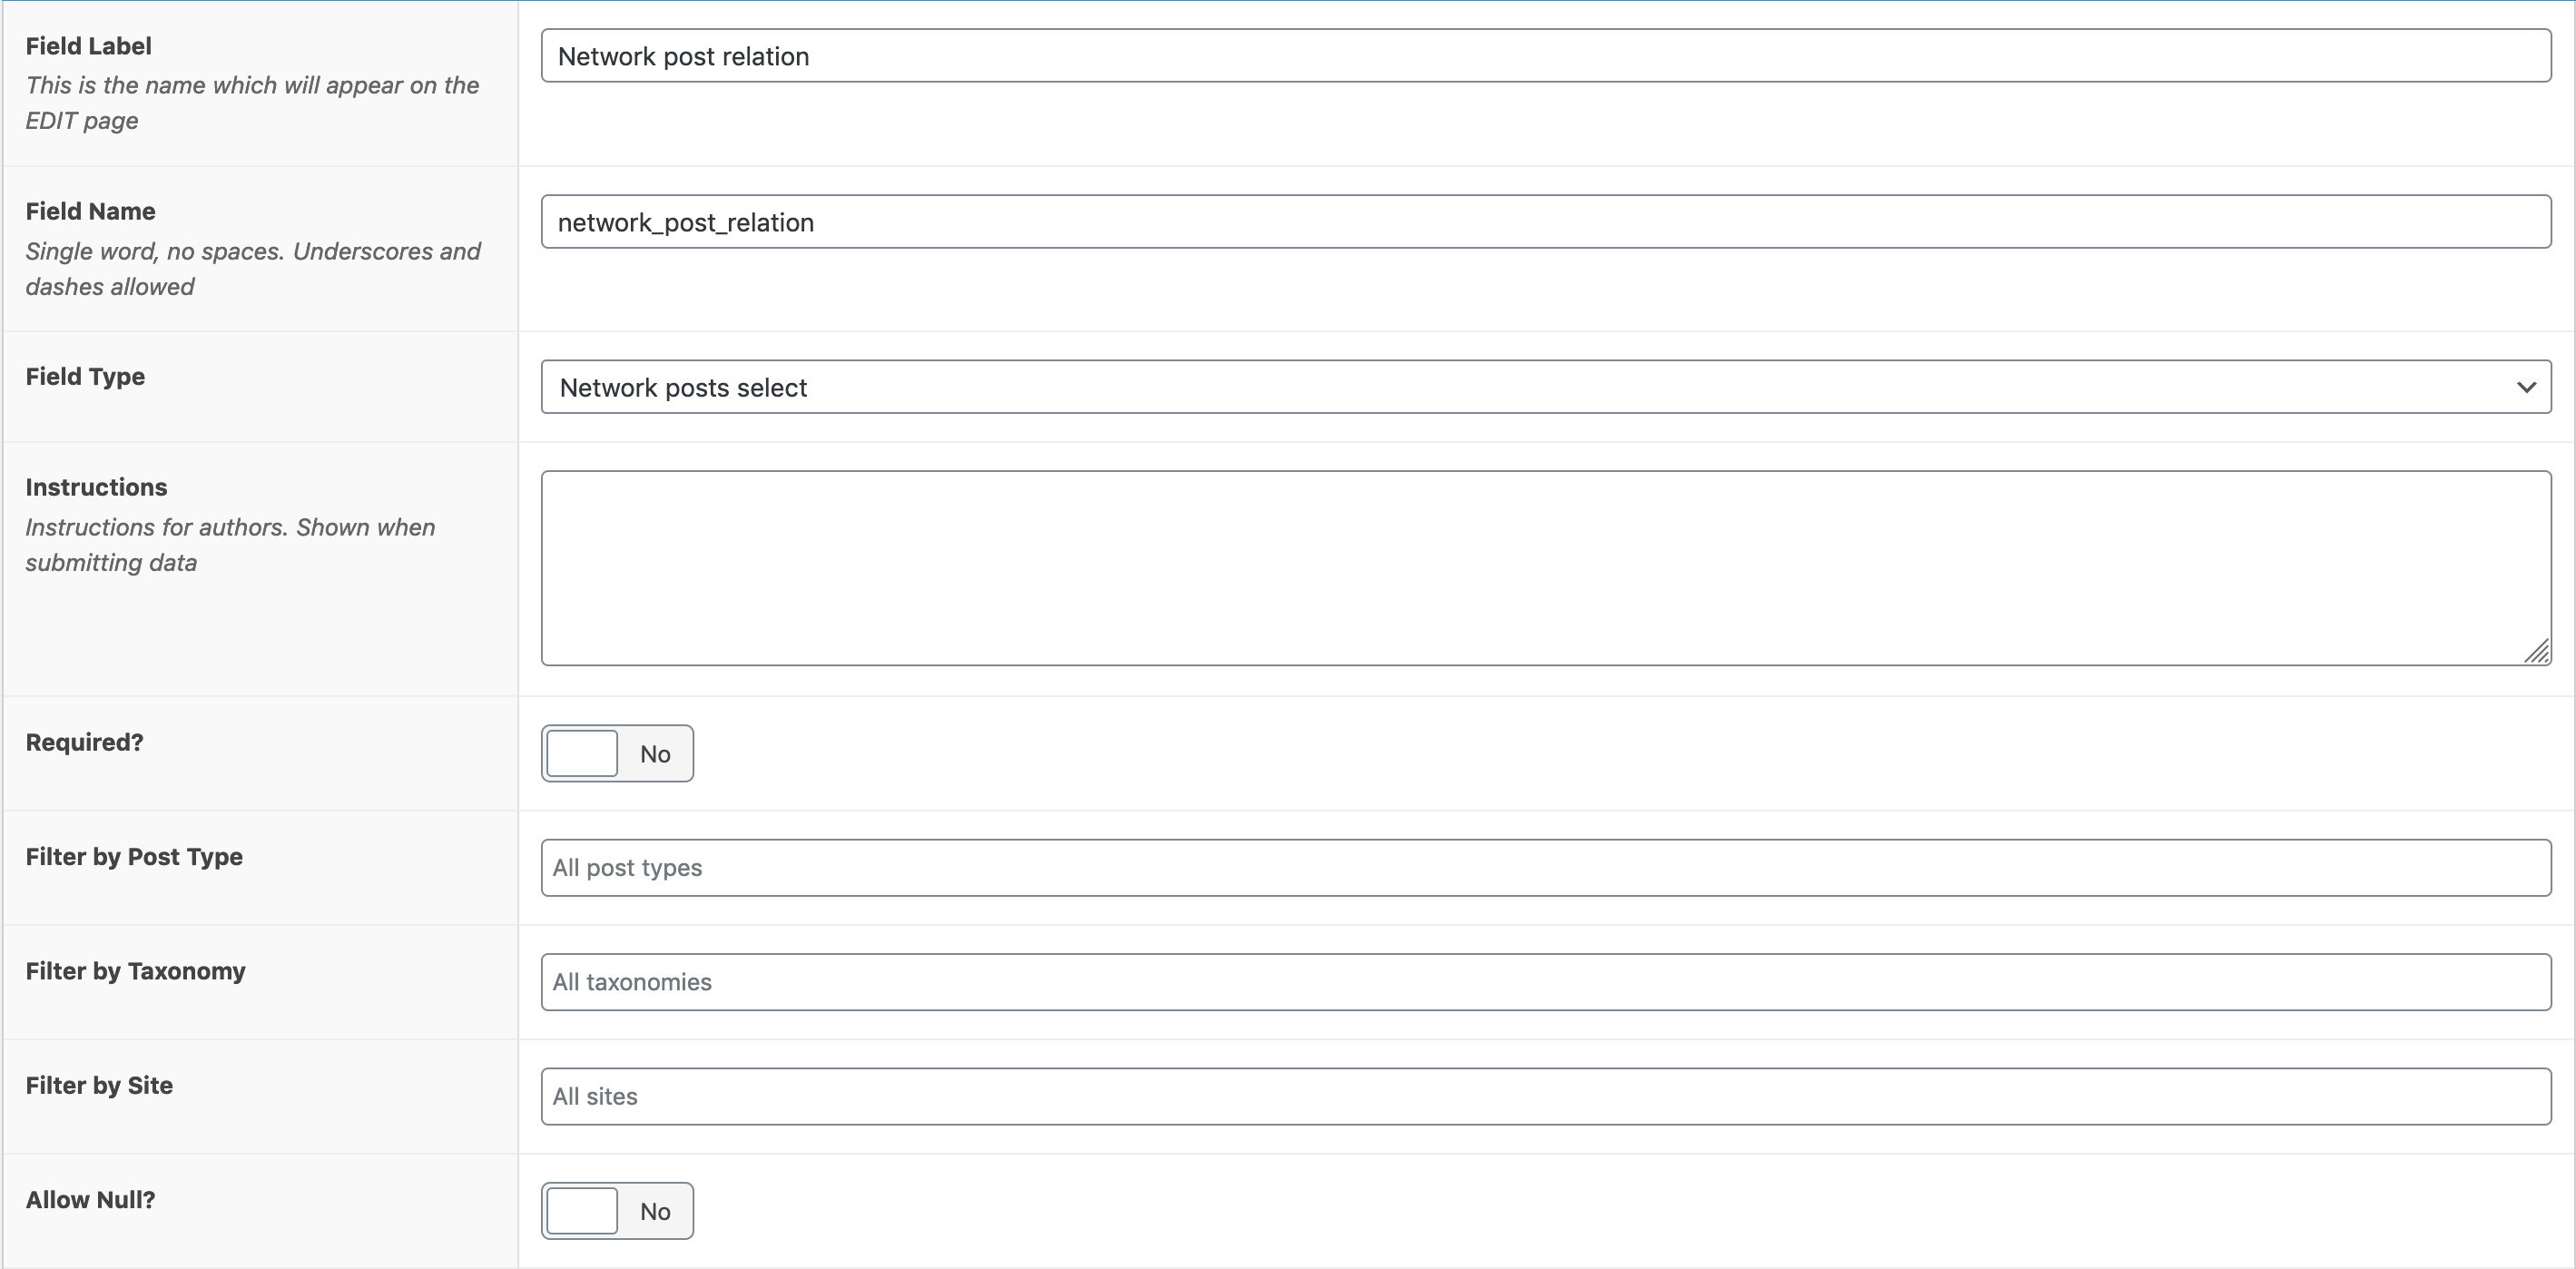The width and height of the screenshot is (2576, 1269).
Task: Click the Field Type dropdown chevron arrow
Action: [x=2526, y=387]
